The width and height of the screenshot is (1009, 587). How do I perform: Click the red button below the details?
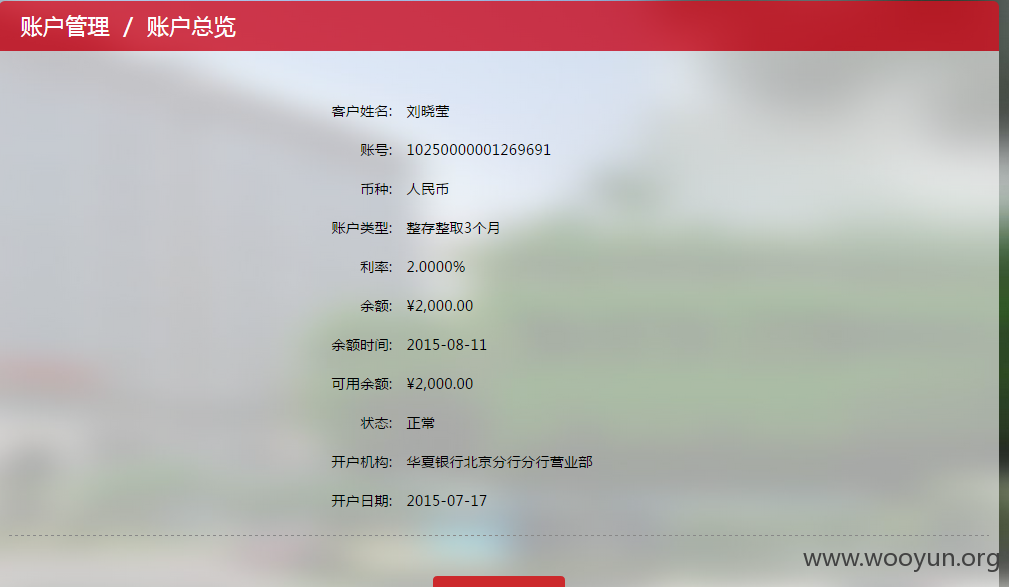point(499,581)
